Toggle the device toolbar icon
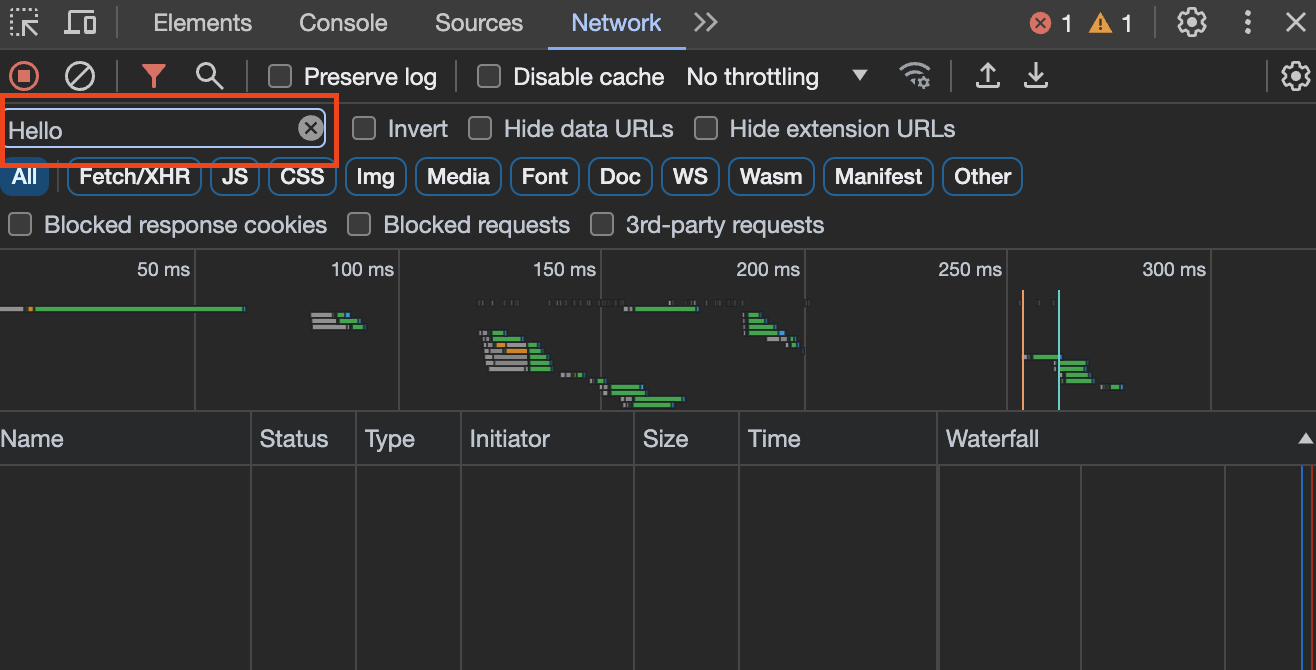The width and height of the screenshot is (1316, 670). coord(80,22)
